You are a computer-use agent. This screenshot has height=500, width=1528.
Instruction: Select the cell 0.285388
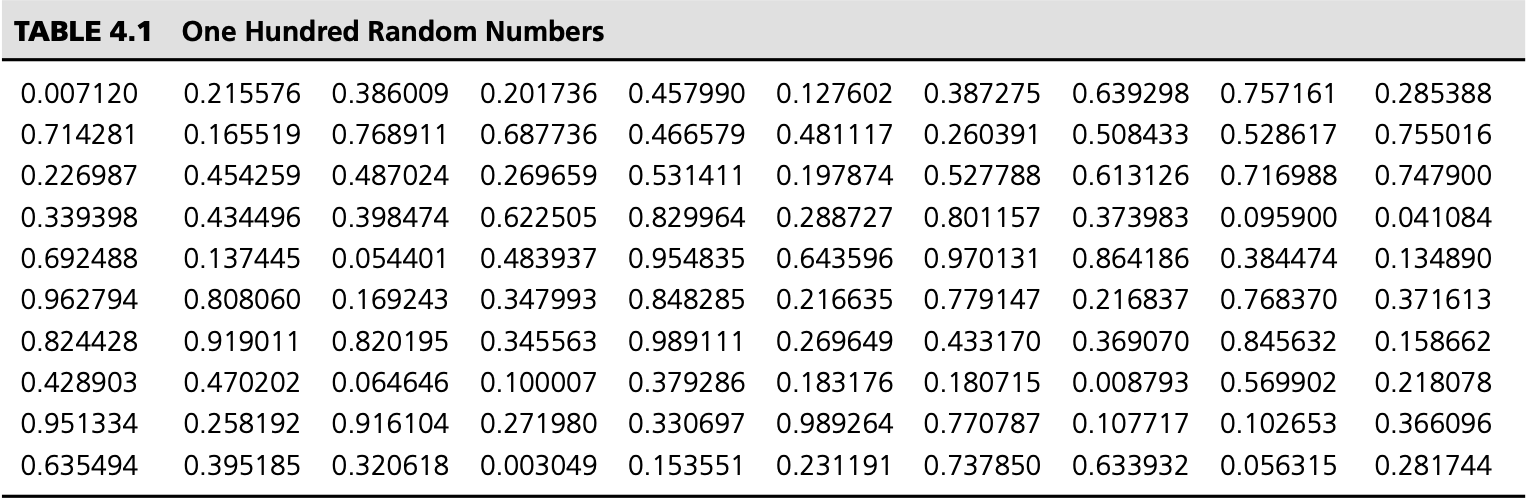[x=1433, y=95]
